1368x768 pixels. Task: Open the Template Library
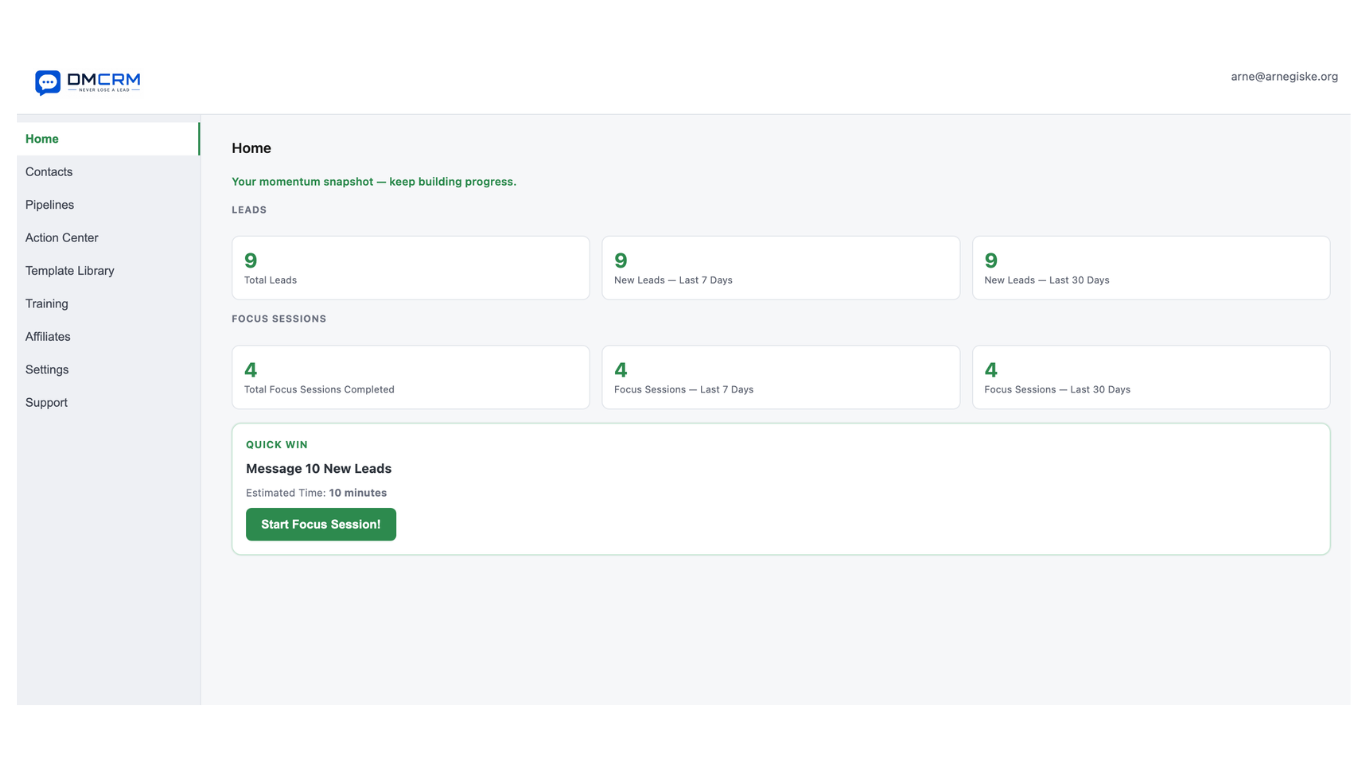click(108, 271)
